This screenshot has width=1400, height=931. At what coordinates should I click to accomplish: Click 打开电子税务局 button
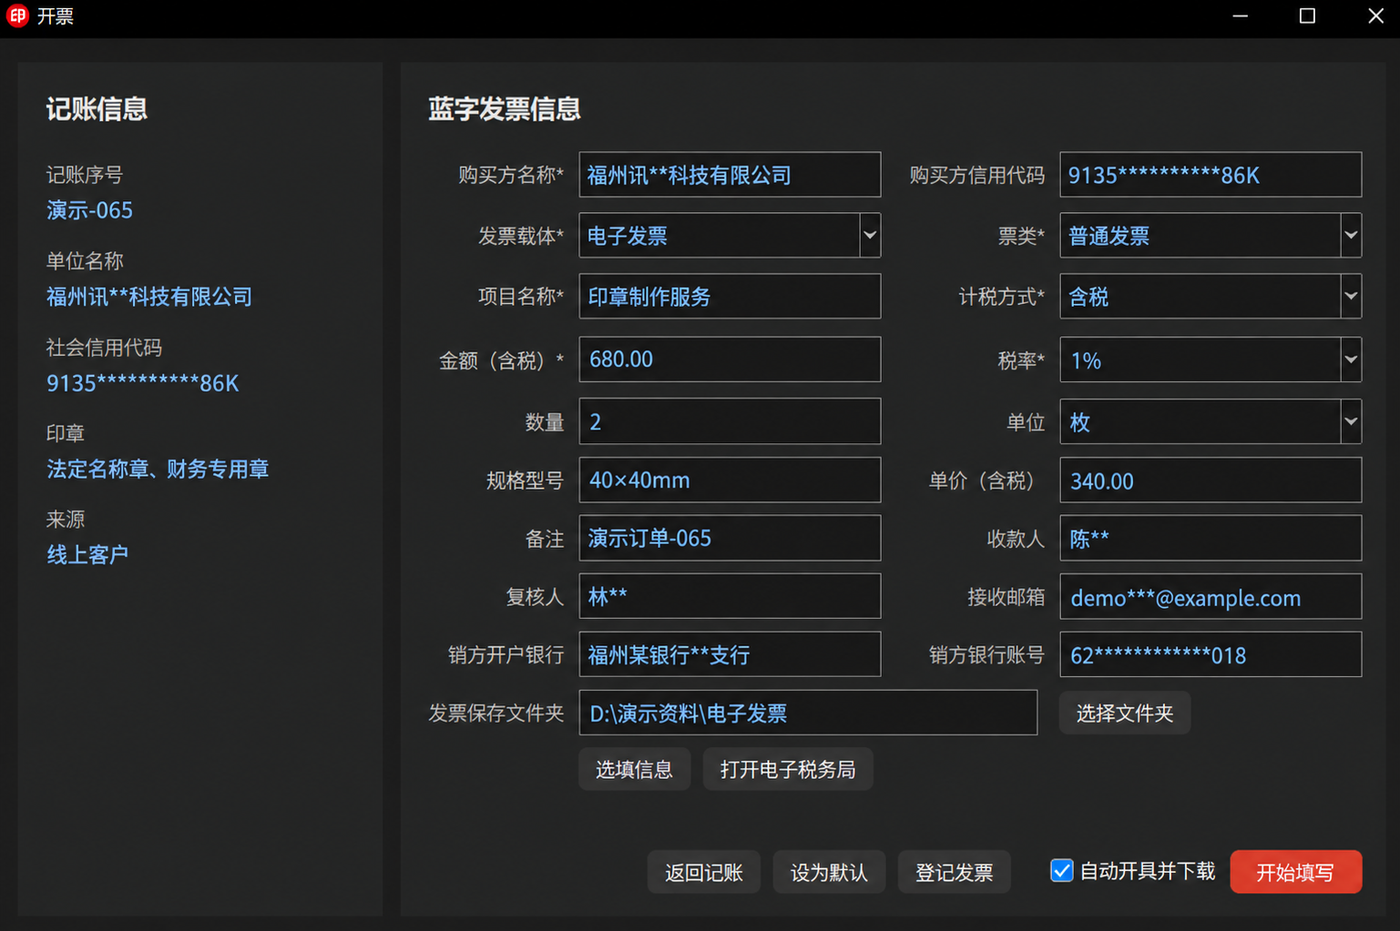[788, 769]
